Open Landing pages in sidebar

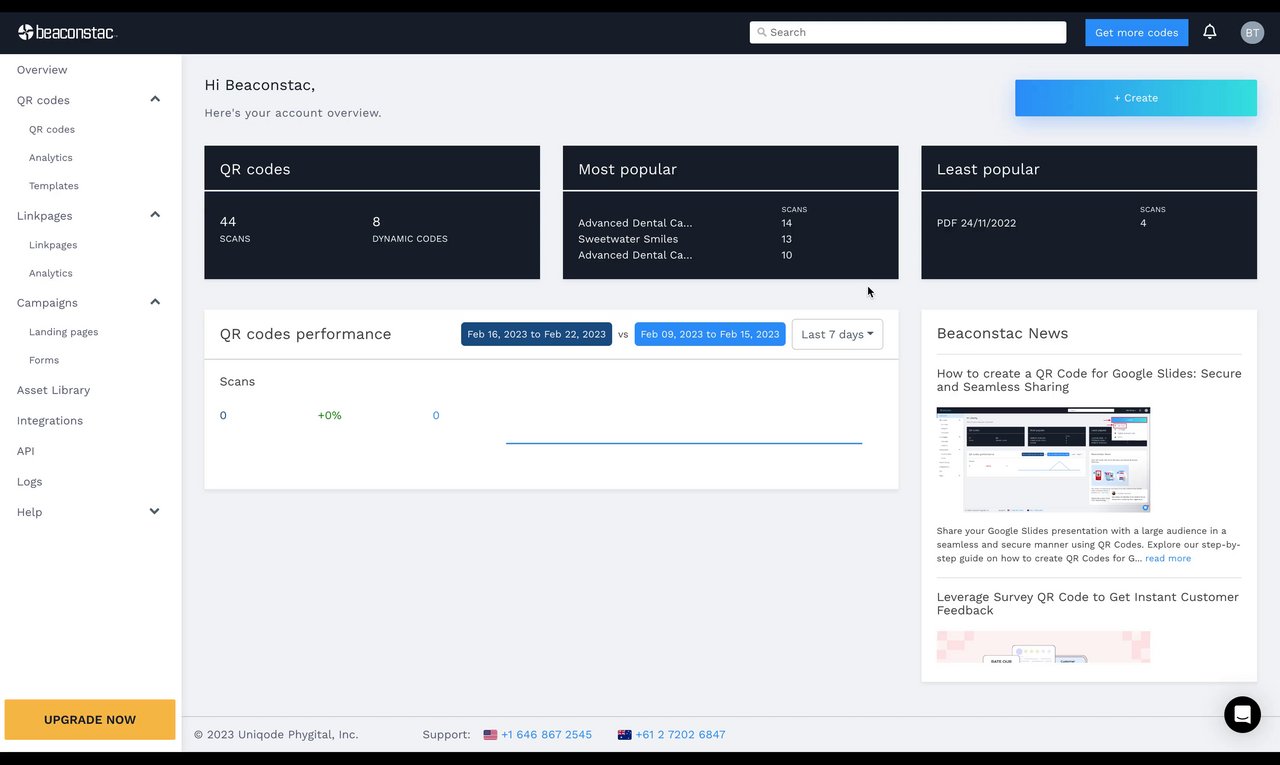pyautogui.click(x=64, y=331)
